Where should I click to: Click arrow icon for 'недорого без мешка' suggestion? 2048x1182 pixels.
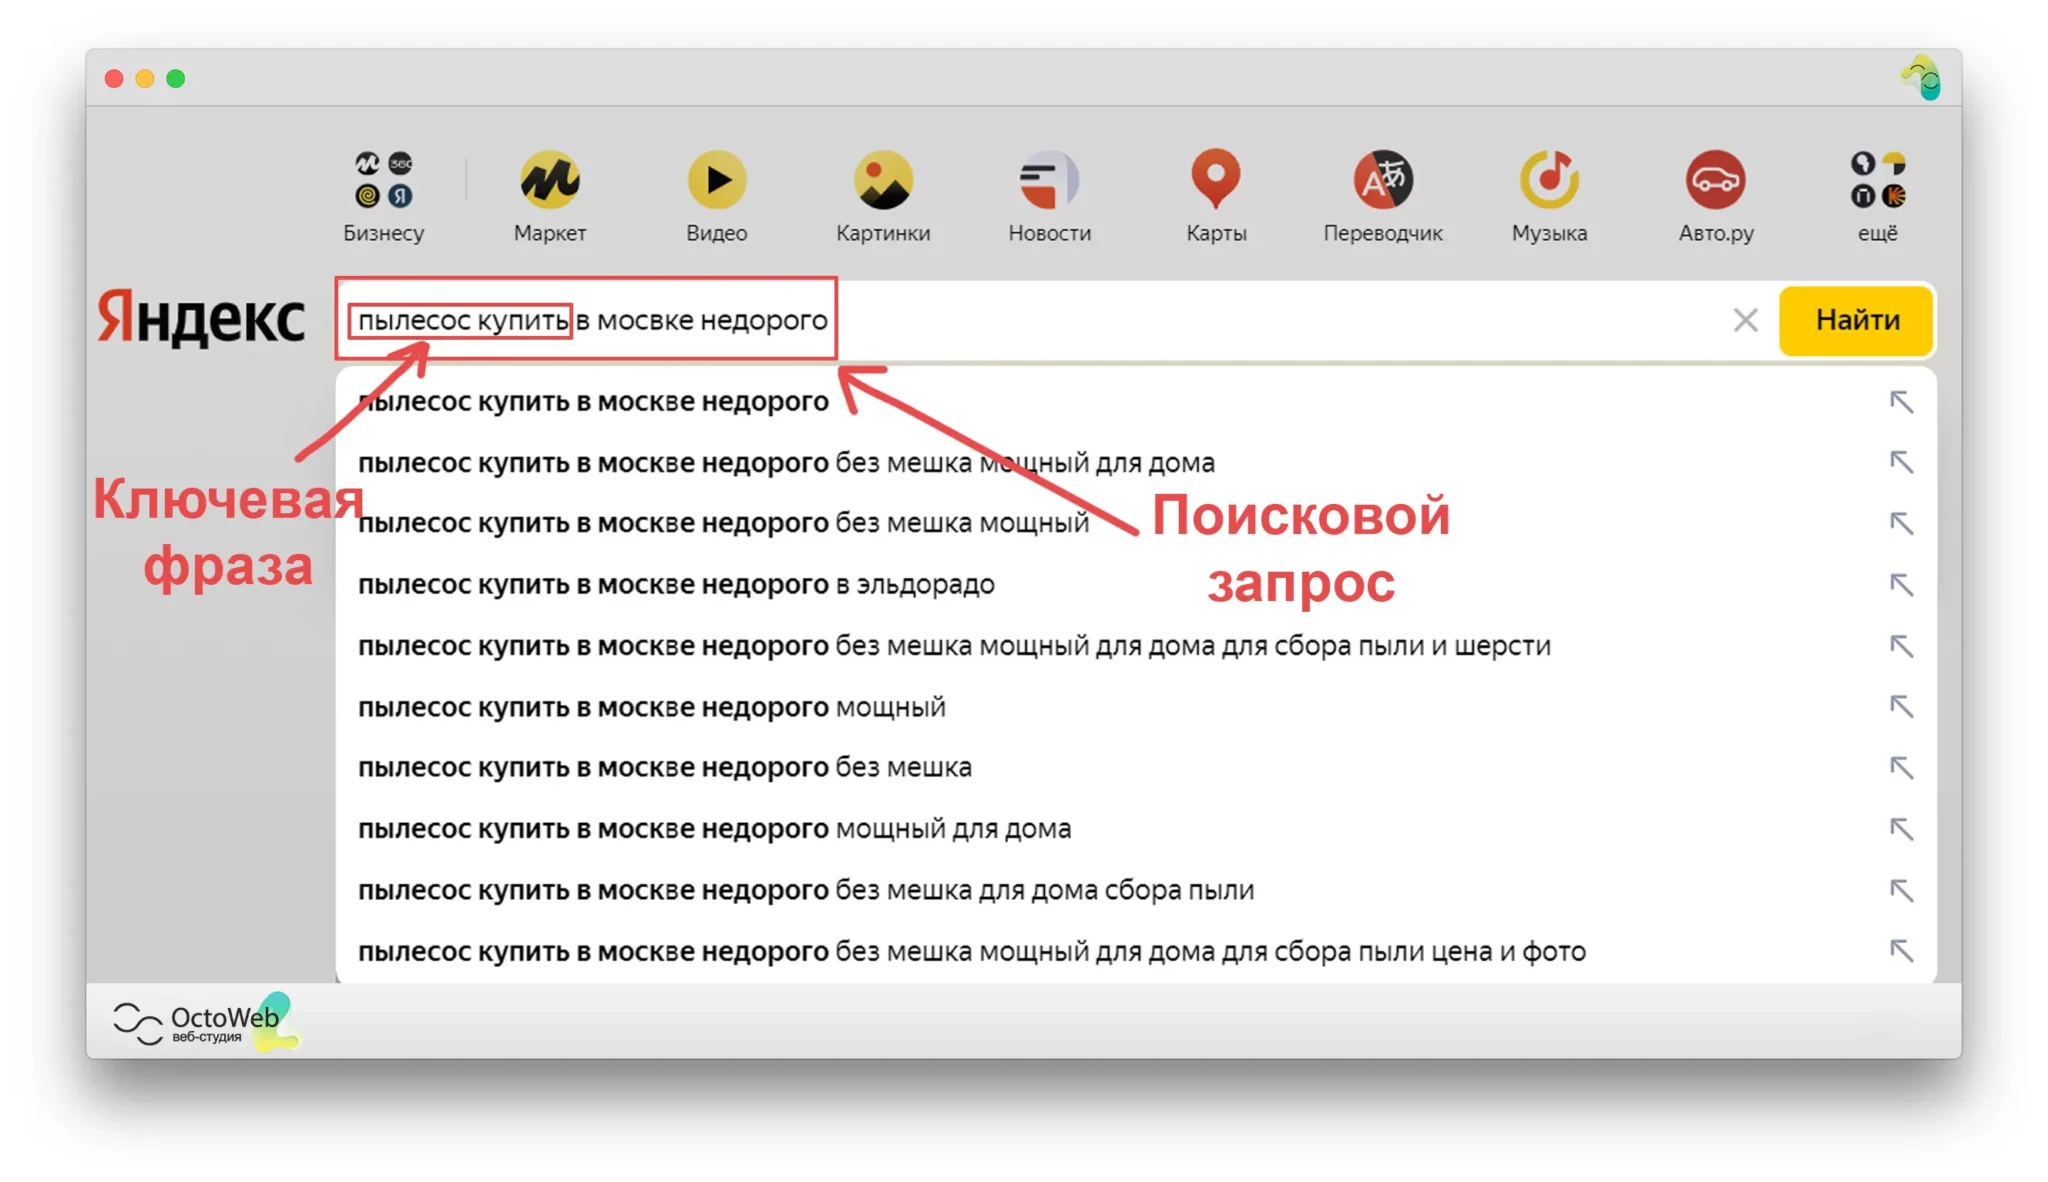[x=1901, y=768]
